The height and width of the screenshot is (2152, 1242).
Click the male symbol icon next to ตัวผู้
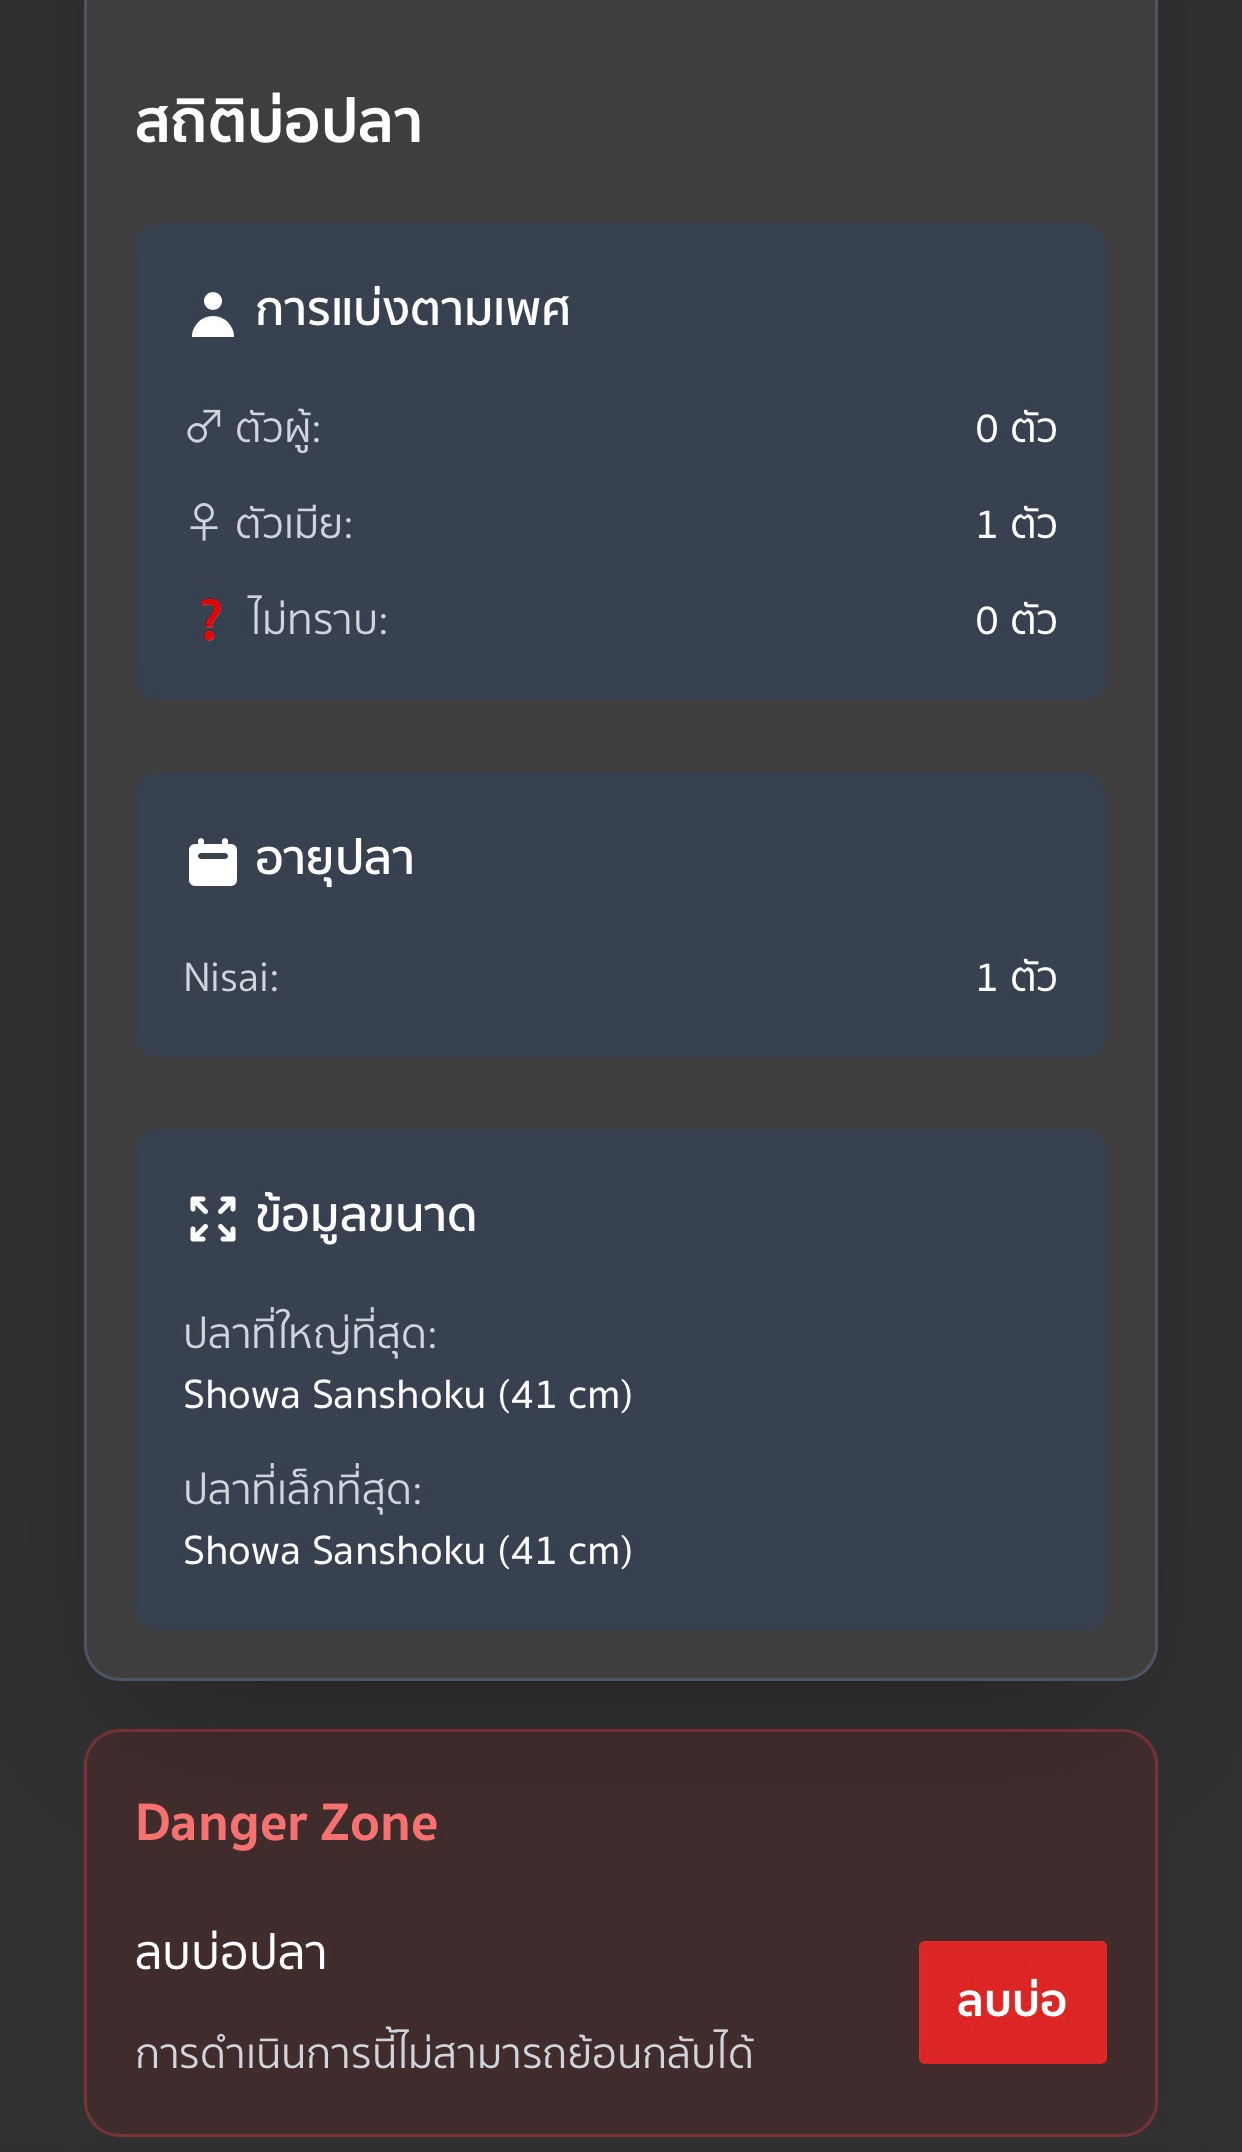(x=203, y=427)
